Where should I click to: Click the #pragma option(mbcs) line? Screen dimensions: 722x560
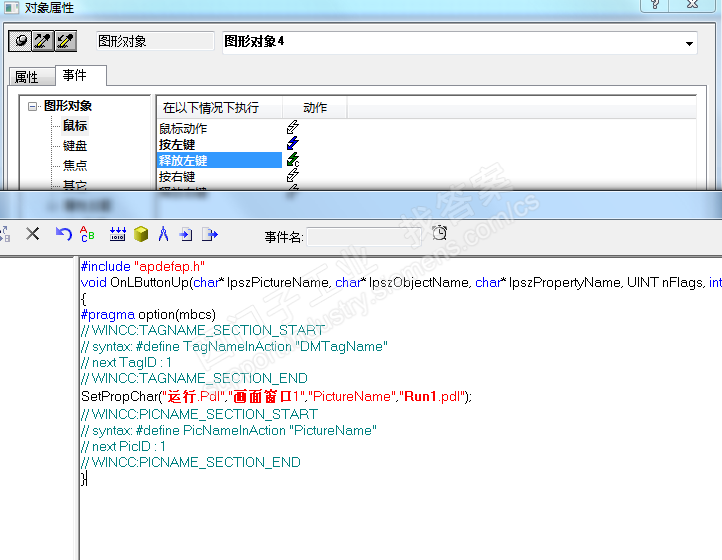click(x=148, y=315)
